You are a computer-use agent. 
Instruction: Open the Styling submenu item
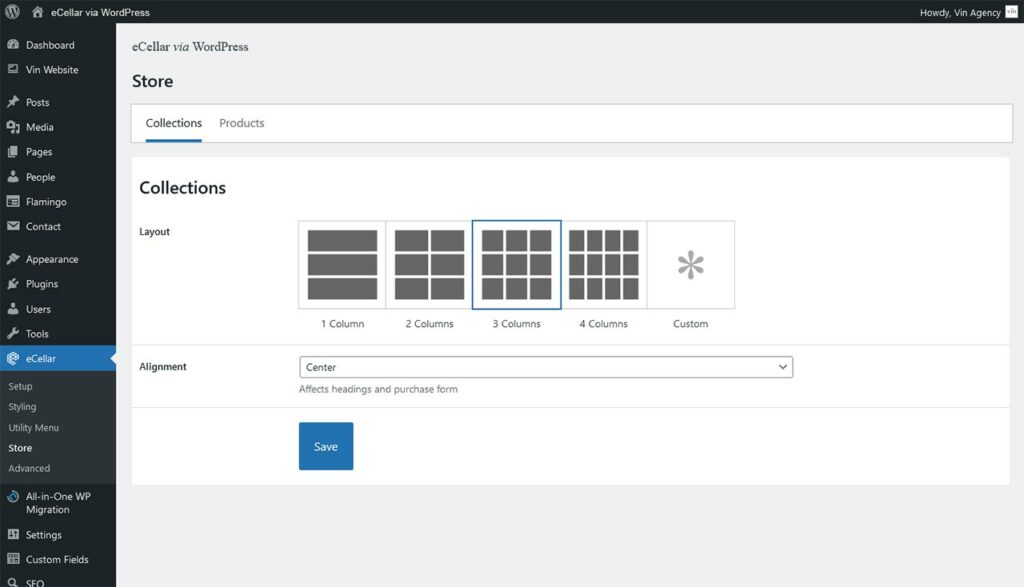pyautogui.click(x=22, y=407)
